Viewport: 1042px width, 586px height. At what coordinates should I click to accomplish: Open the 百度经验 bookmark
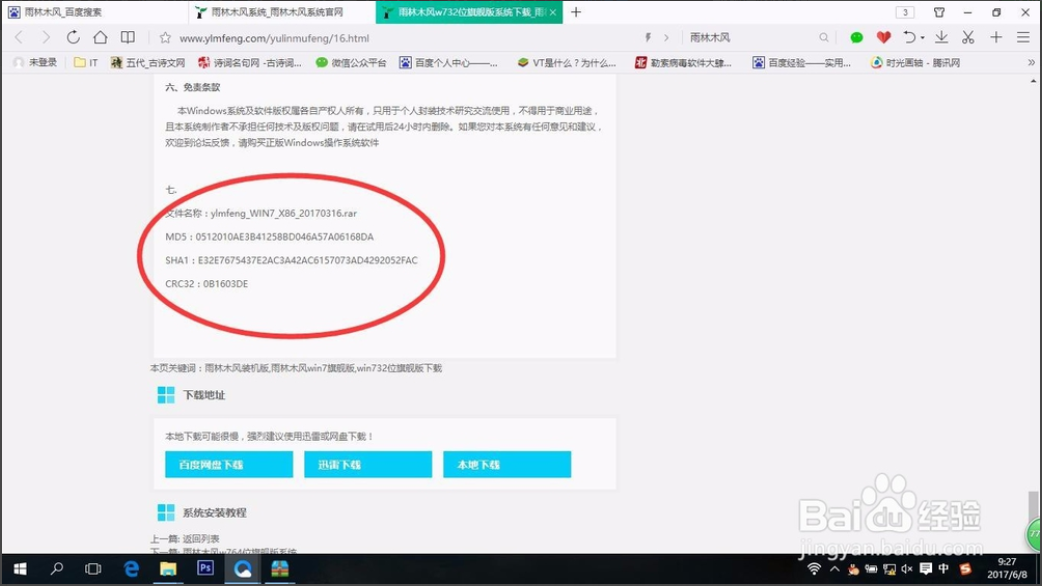pos(802,62)
